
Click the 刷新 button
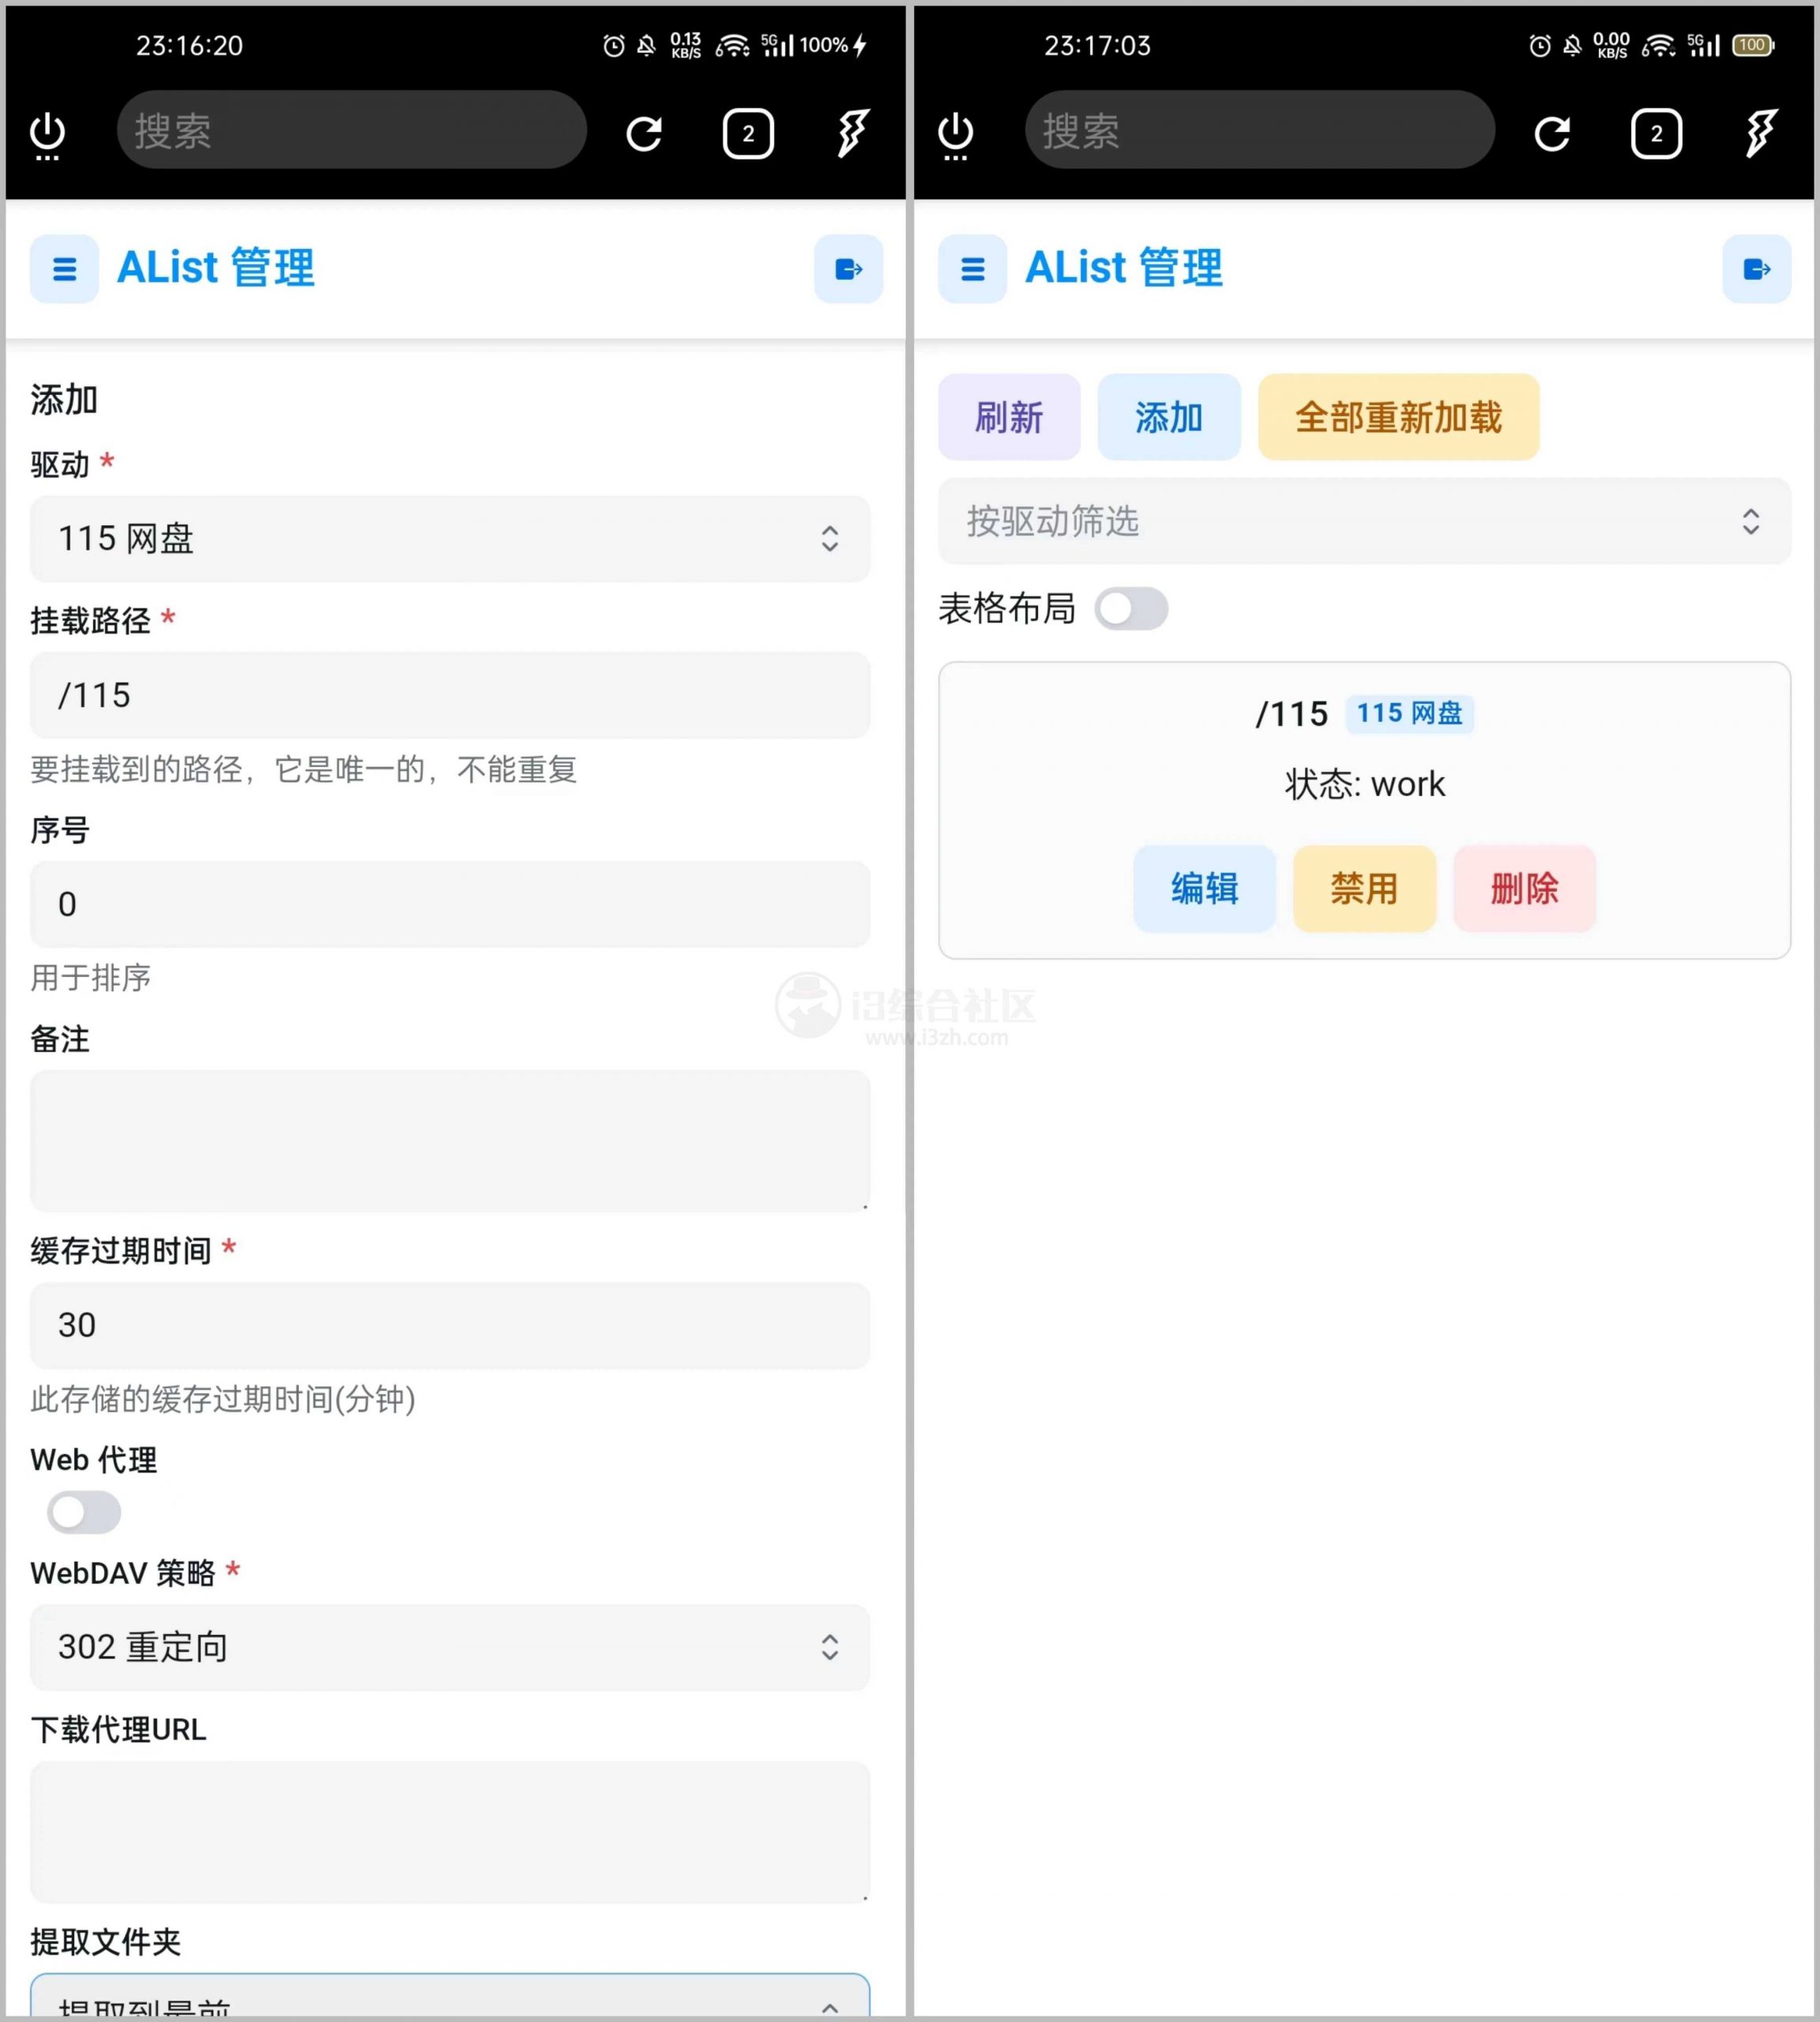coord(1009,417)
